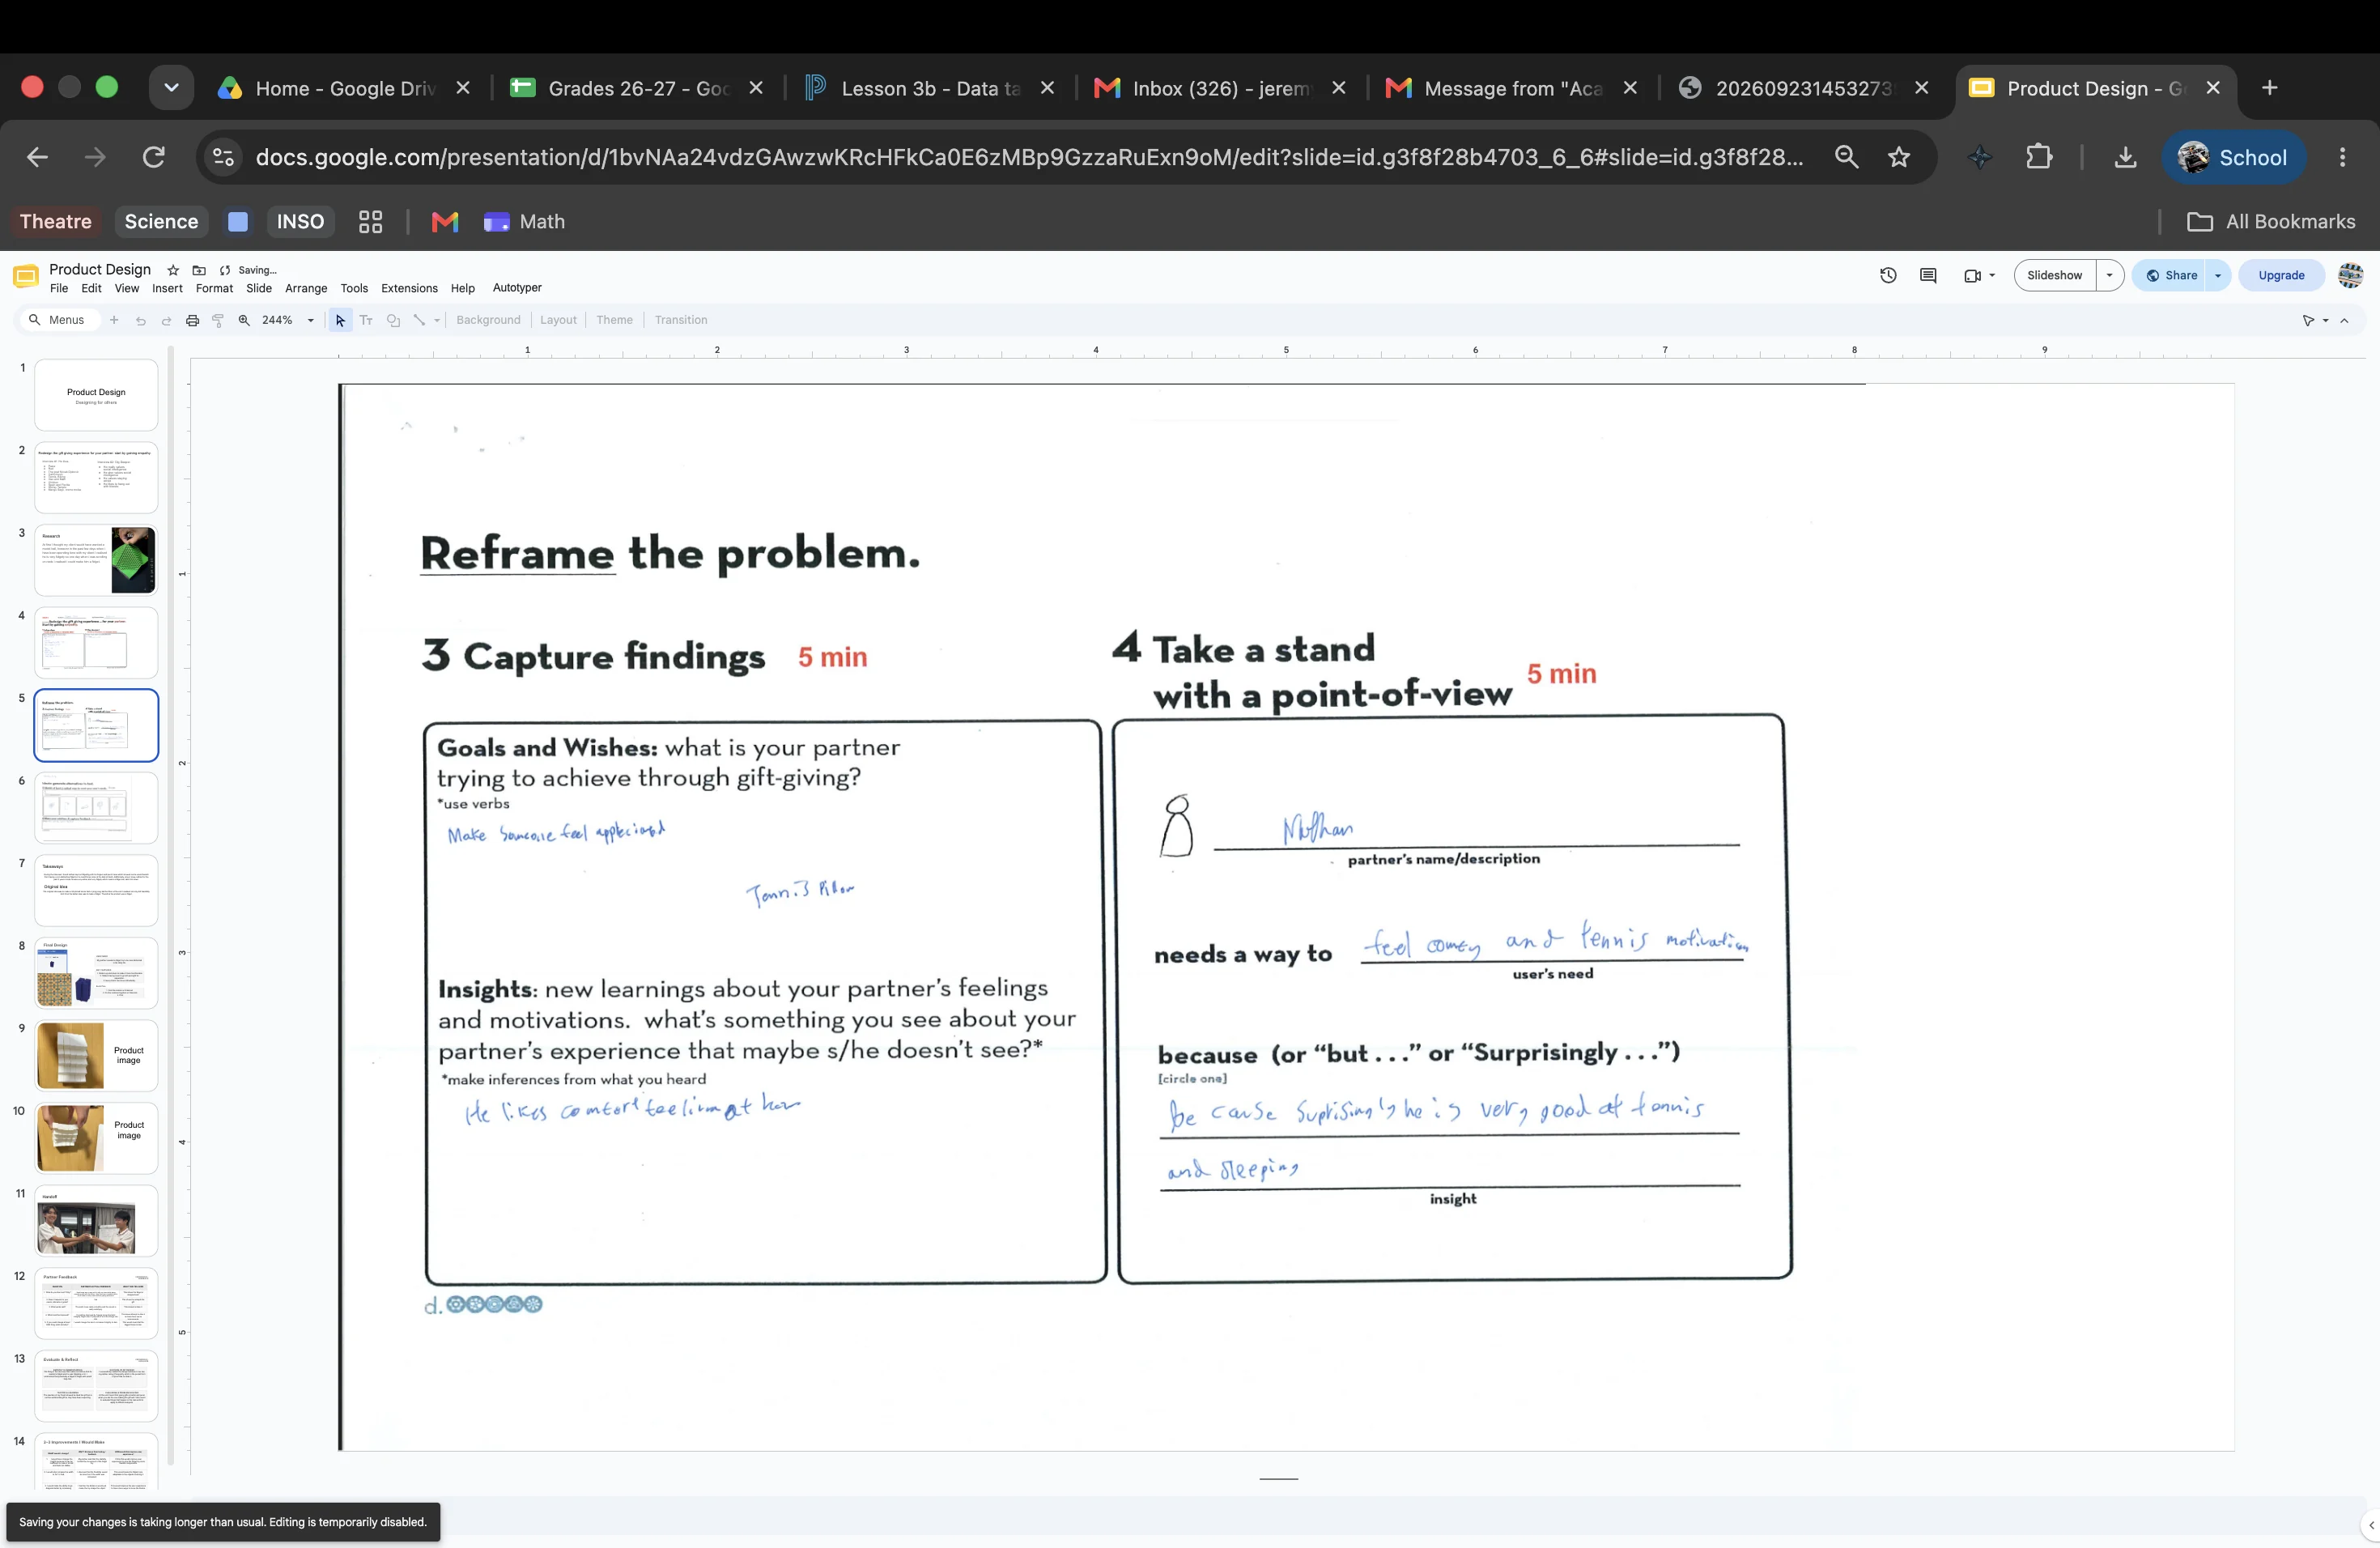Collapse the toolbar with the chevron

click(2344, 320)
